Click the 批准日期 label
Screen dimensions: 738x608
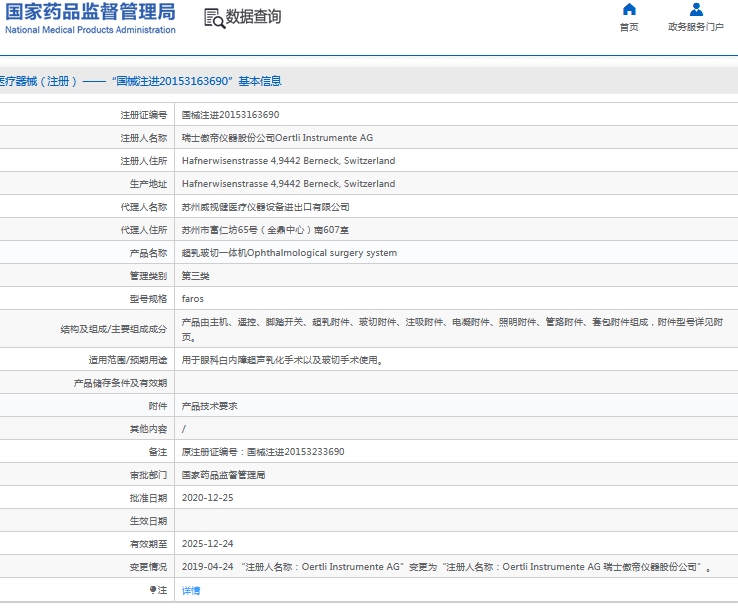148,498
